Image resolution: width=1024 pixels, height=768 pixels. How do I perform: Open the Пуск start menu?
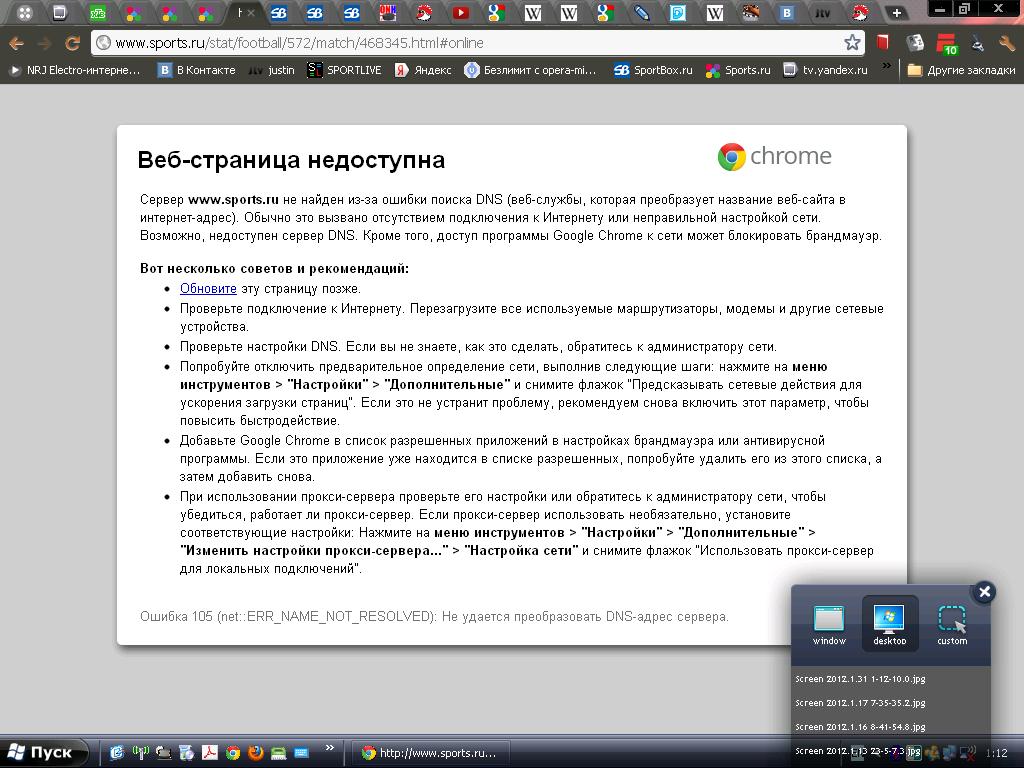(43, 753)
